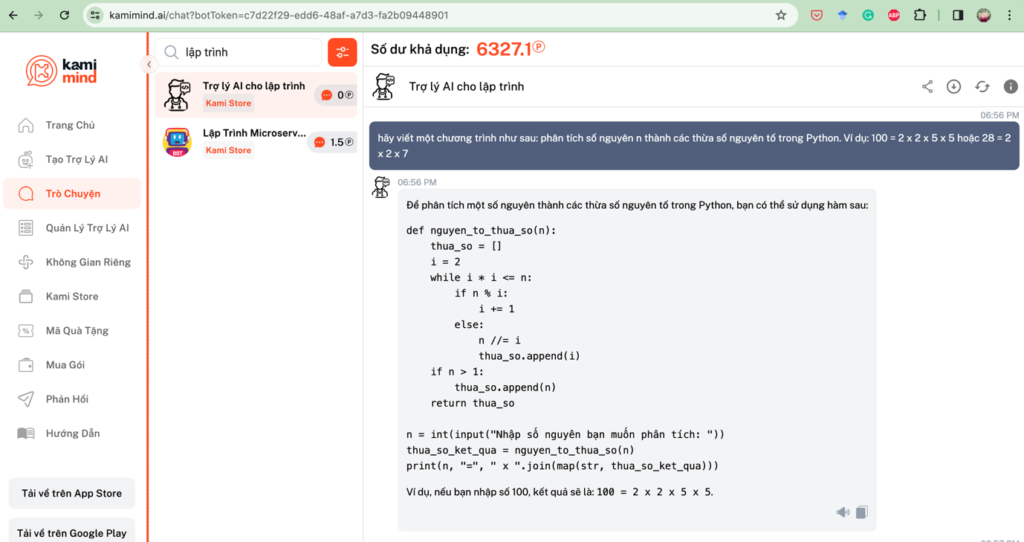Open Chrome profile avatar
Screen dimensions: 1024x542
[984, 15]
